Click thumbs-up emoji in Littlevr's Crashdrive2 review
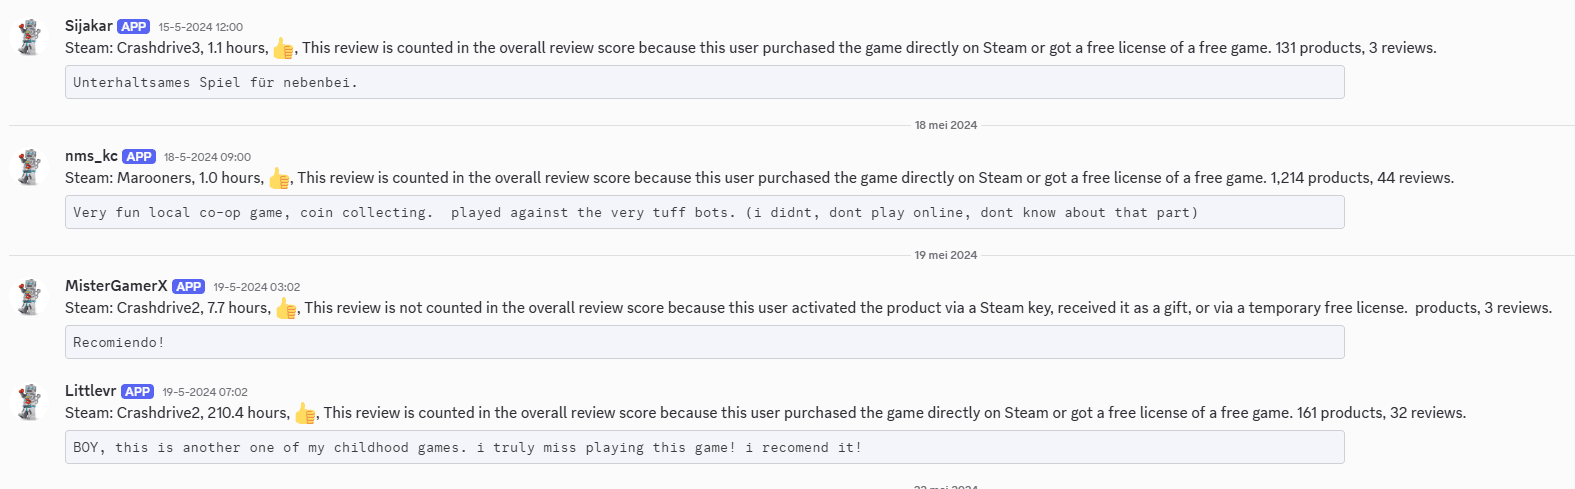The height and width of the screenshot is (489, 1575). point(305,413)
